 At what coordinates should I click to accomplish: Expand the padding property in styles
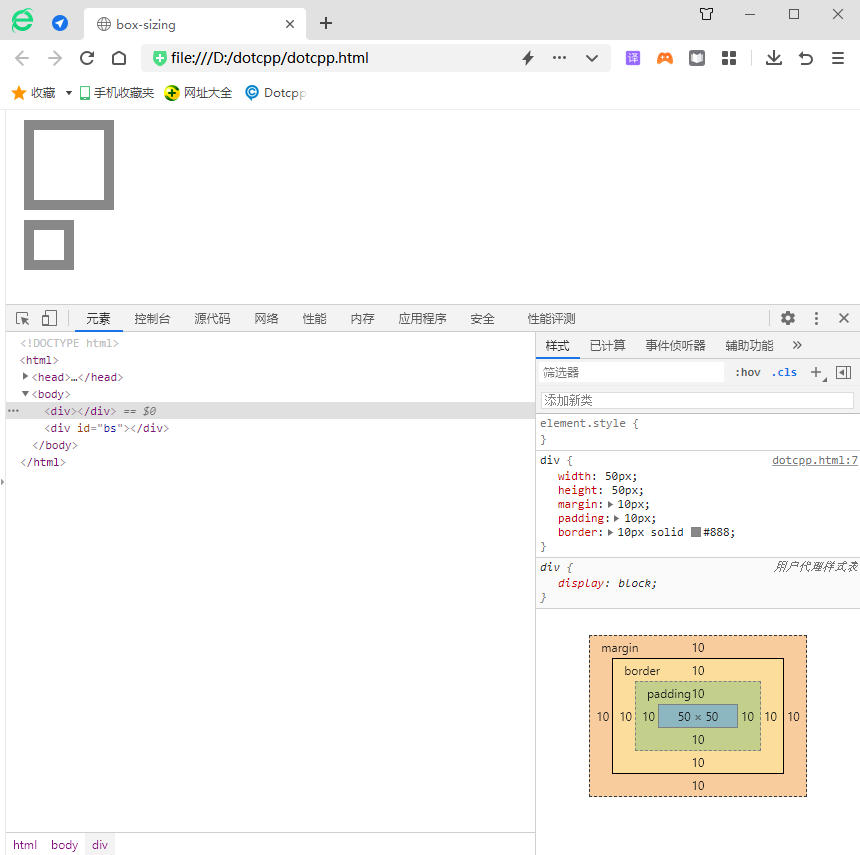click(615, 518)
